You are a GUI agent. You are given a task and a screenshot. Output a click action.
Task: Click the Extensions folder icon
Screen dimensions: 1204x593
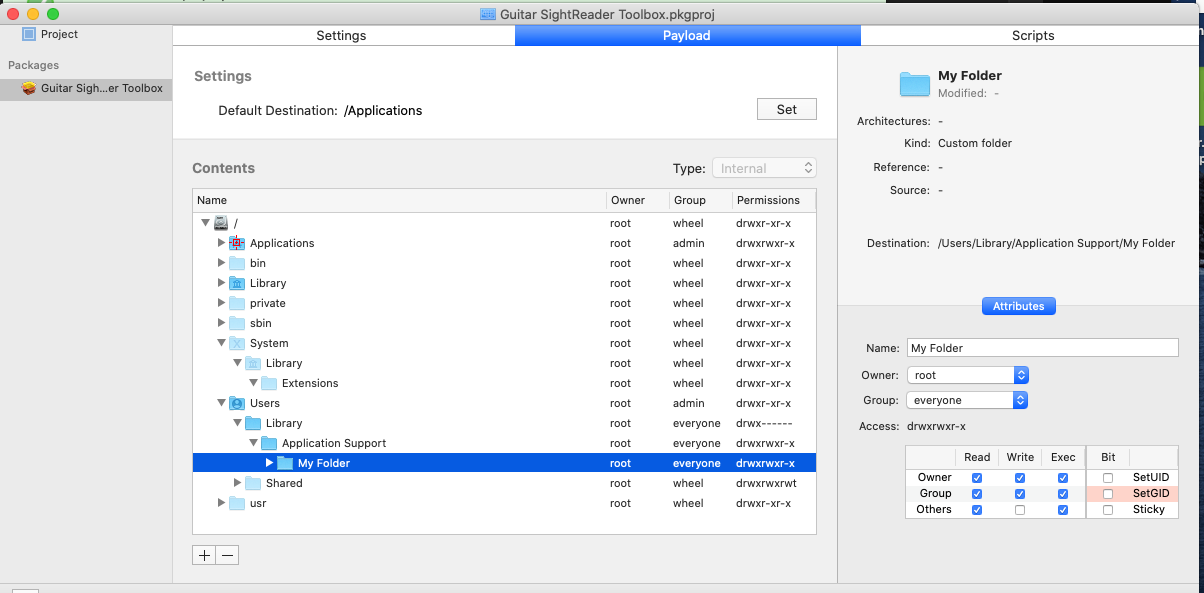pos(269,383)
